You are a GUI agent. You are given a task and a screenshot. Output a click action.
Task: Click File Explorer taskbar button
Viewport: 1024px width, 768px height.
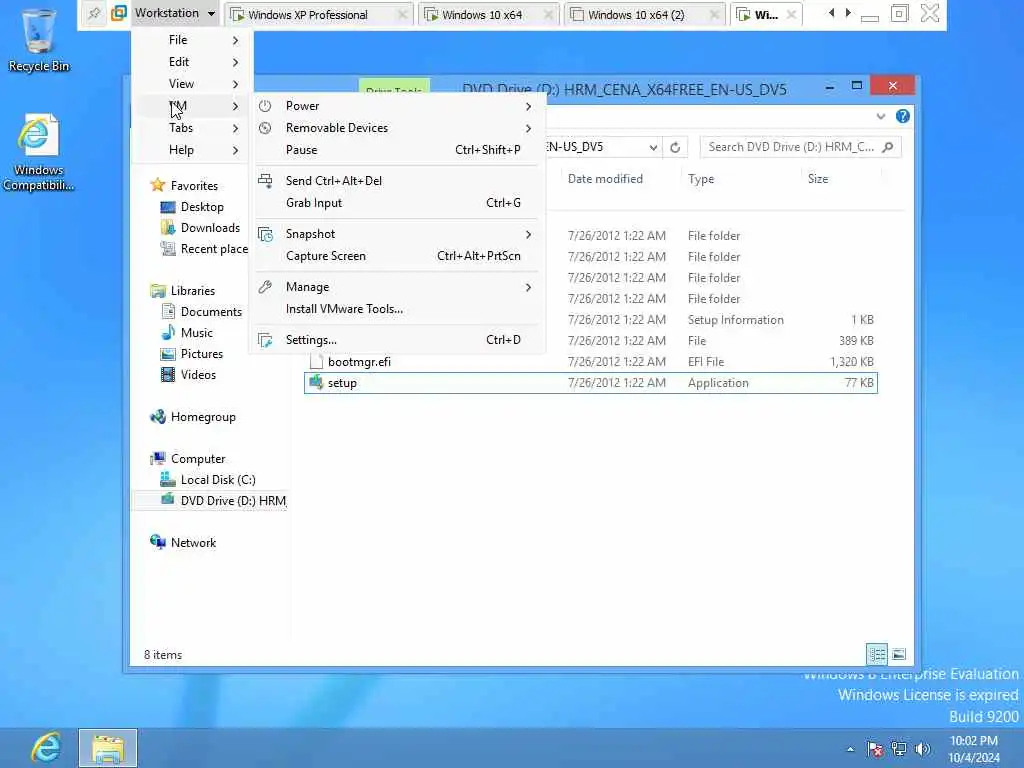click(x=108, y=748)
